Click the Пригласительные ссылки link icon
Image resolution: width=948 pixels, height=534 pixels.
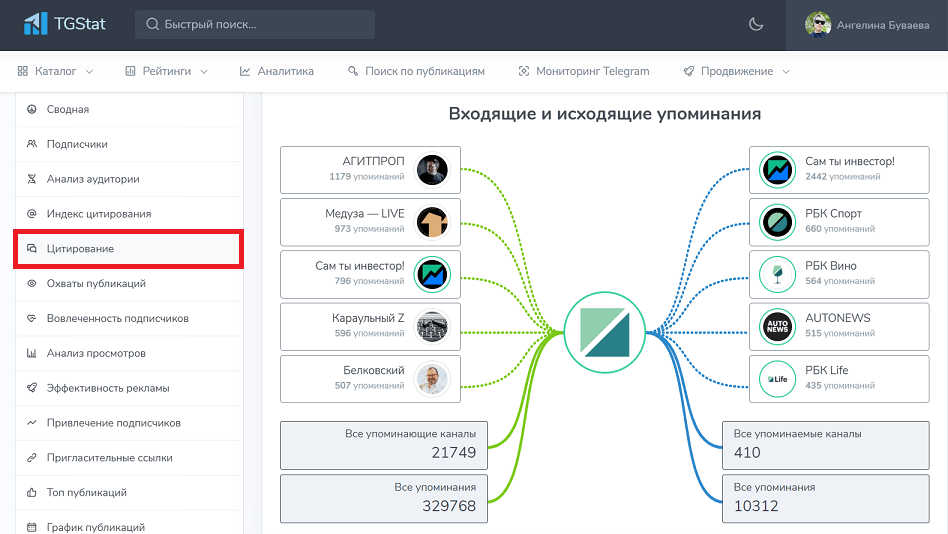[31, 458]
